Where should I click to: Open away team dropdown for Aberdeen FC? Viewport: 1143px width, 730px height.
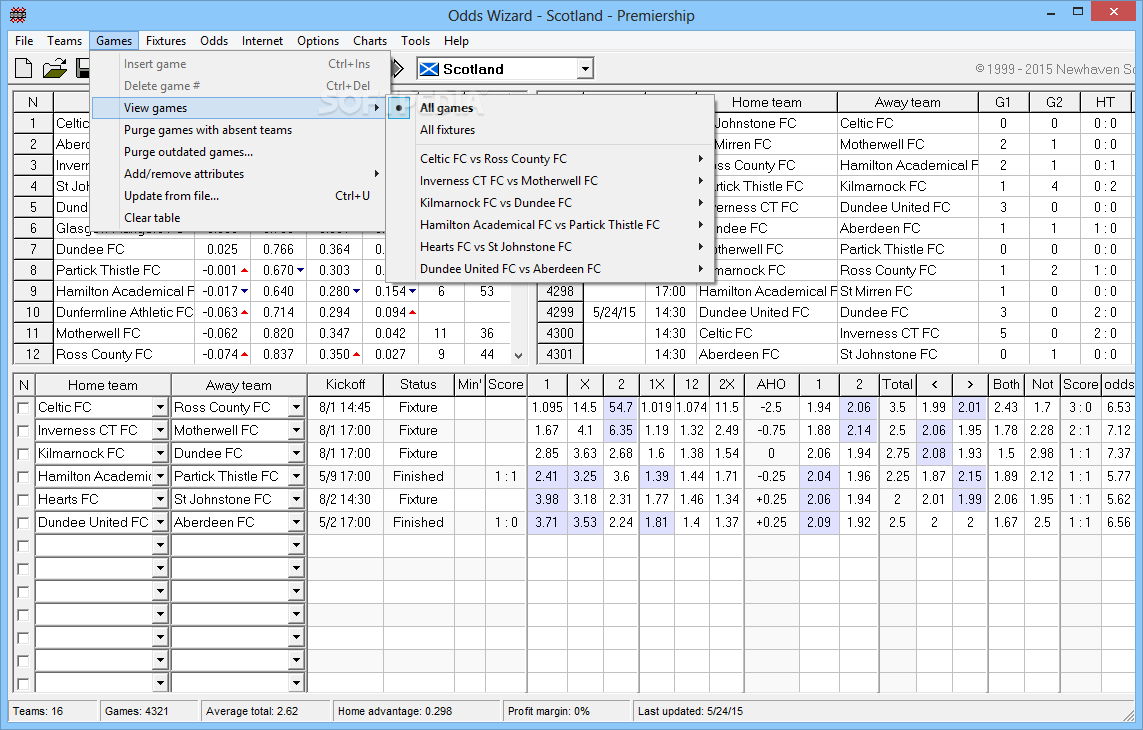(x=296, y=523)
